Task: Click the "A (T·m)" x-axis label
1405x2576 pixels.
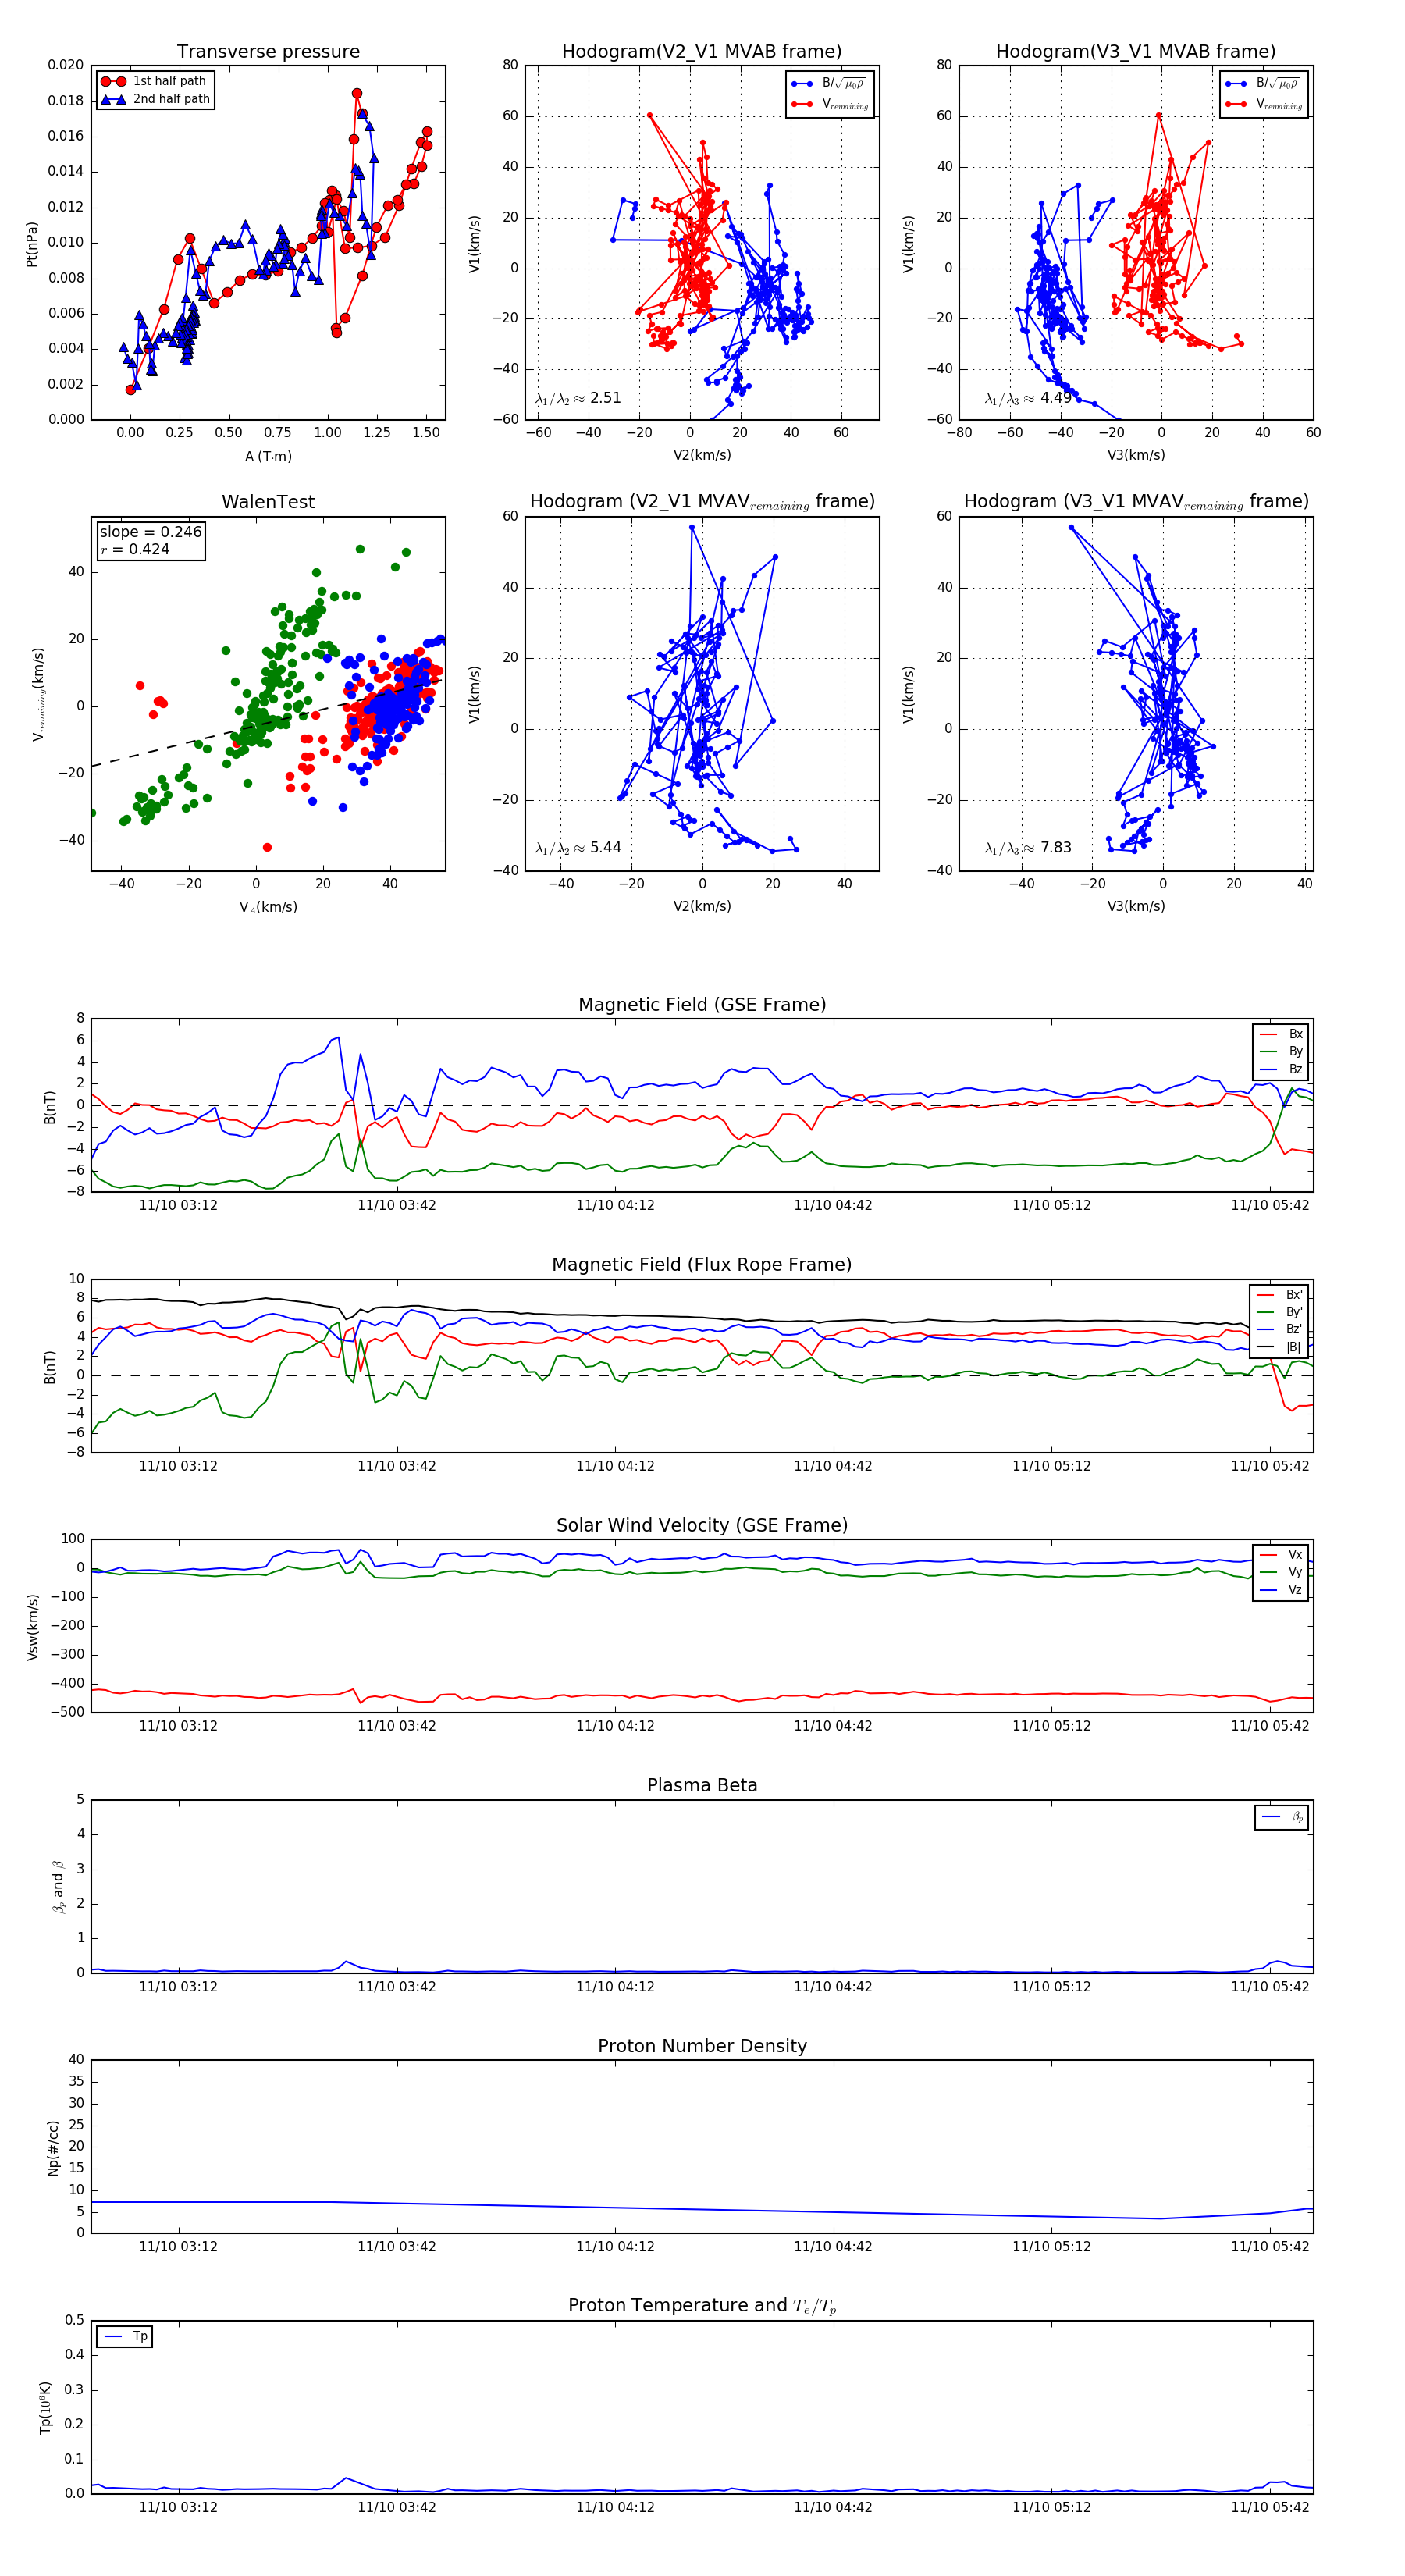Action: (x=268, y=456)
